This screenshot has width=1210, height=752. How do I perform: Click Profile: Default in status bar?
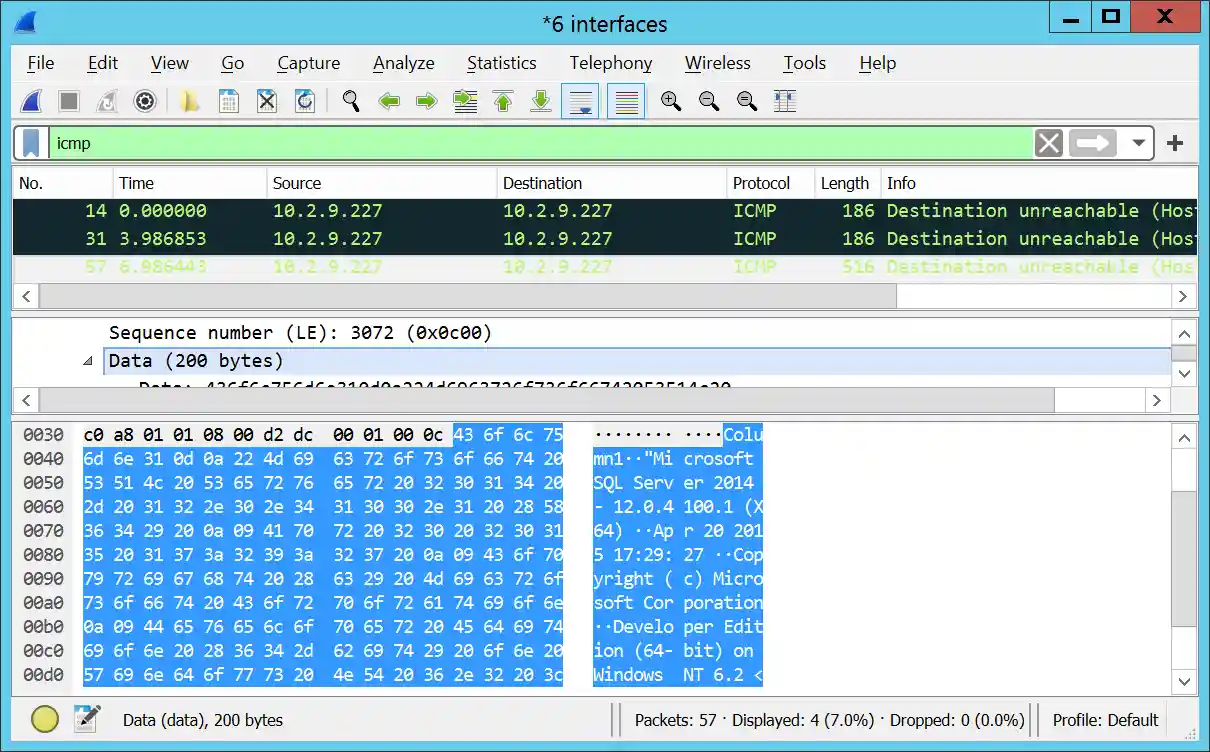coord(1105,720)
